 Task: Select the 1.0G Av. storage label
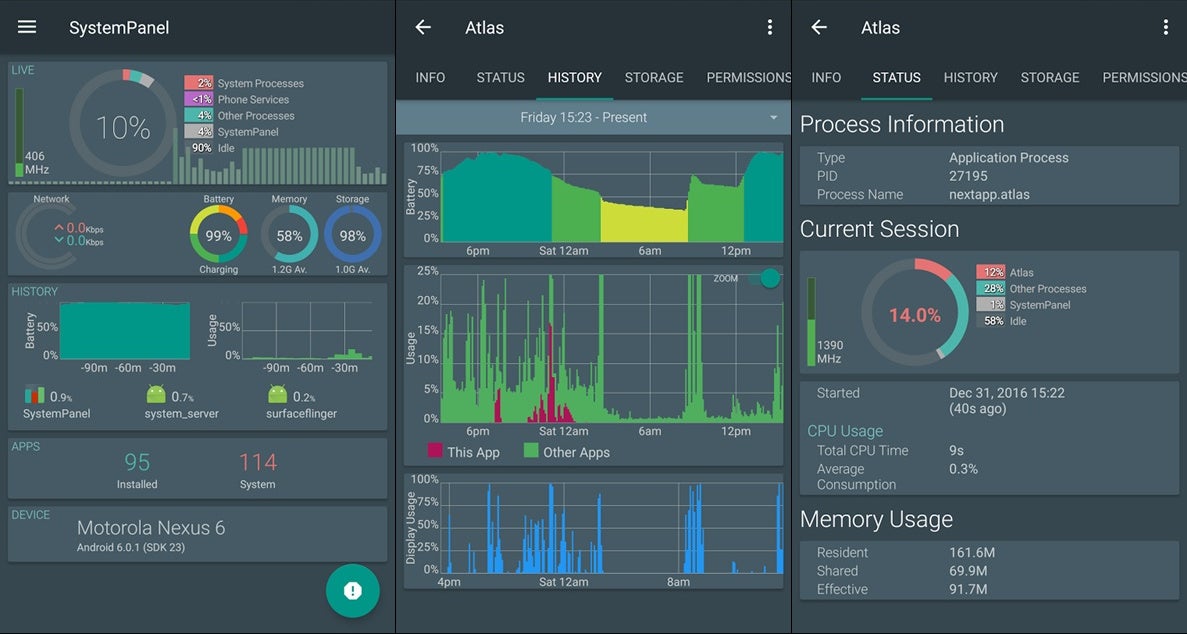(x=353, y=270)
